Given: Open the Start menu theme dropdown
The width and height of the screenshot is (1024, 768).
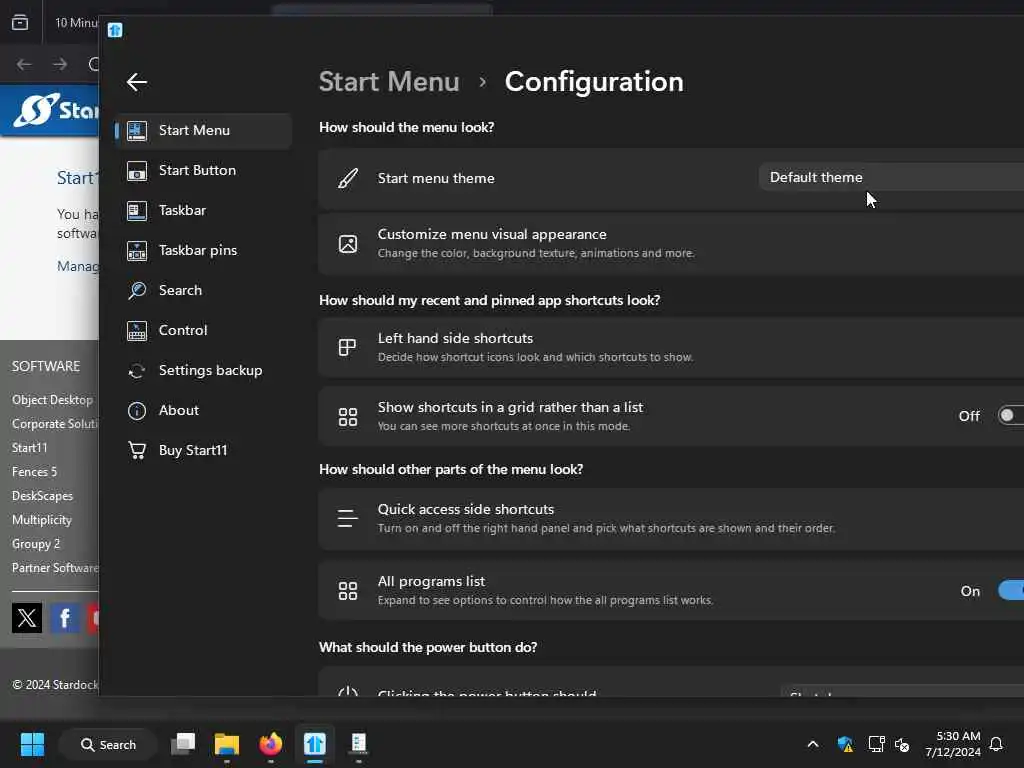Looking at the screenshot, I should click(x=891, y=178).
